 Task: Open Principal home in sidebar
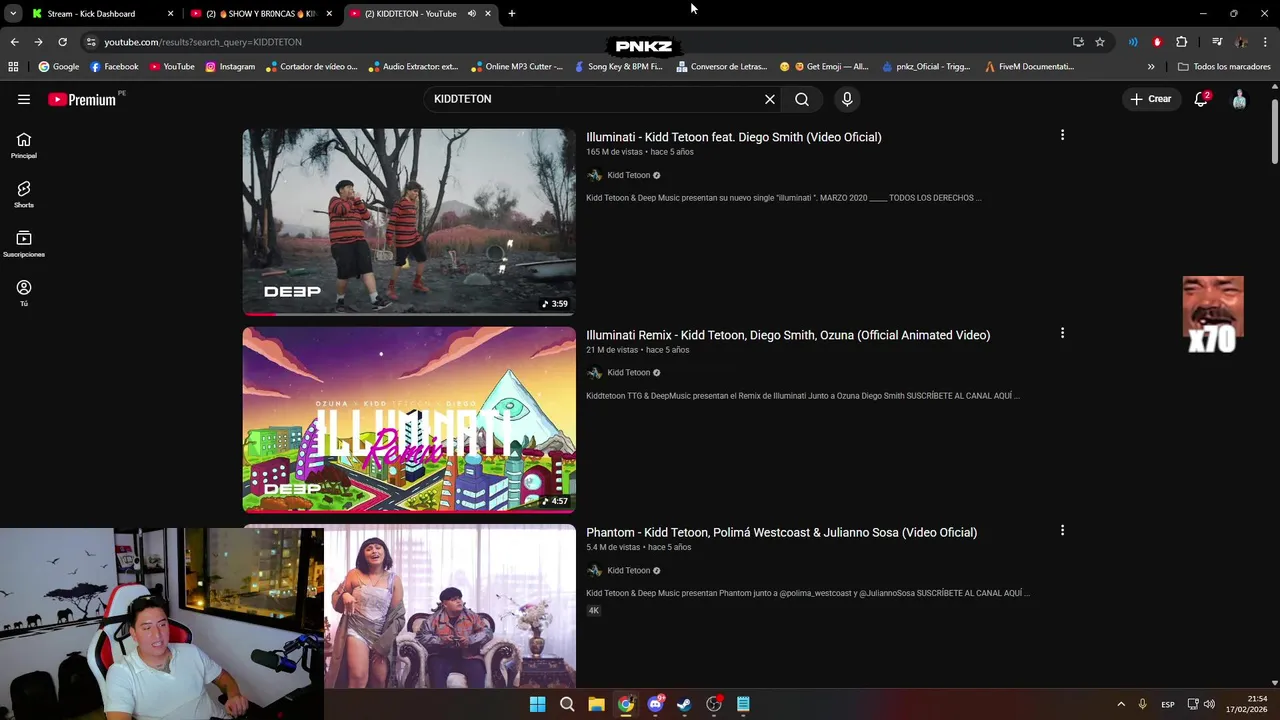(x=24, y=145)
